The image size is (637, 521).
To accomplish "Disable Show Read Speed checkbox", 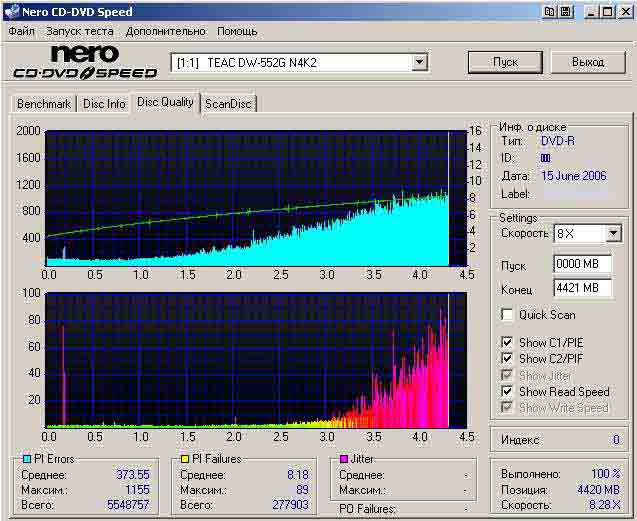I will tap(507, 392).
